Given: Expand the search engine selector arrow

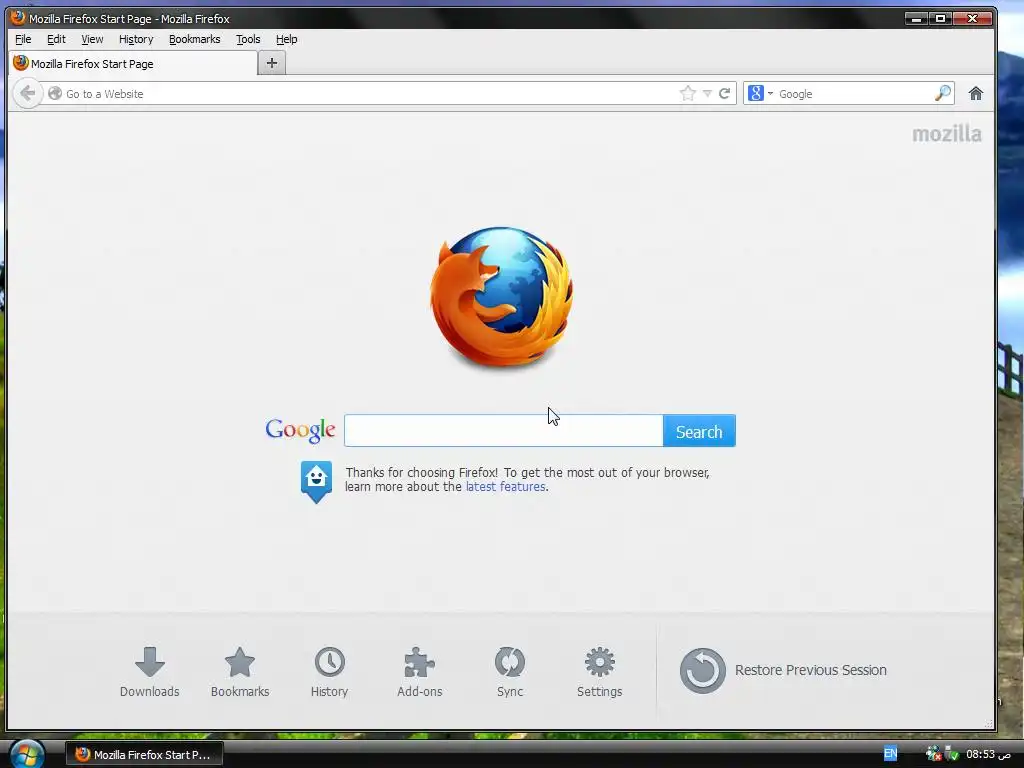Looking at the screenshot, I should tap(771, 93).
